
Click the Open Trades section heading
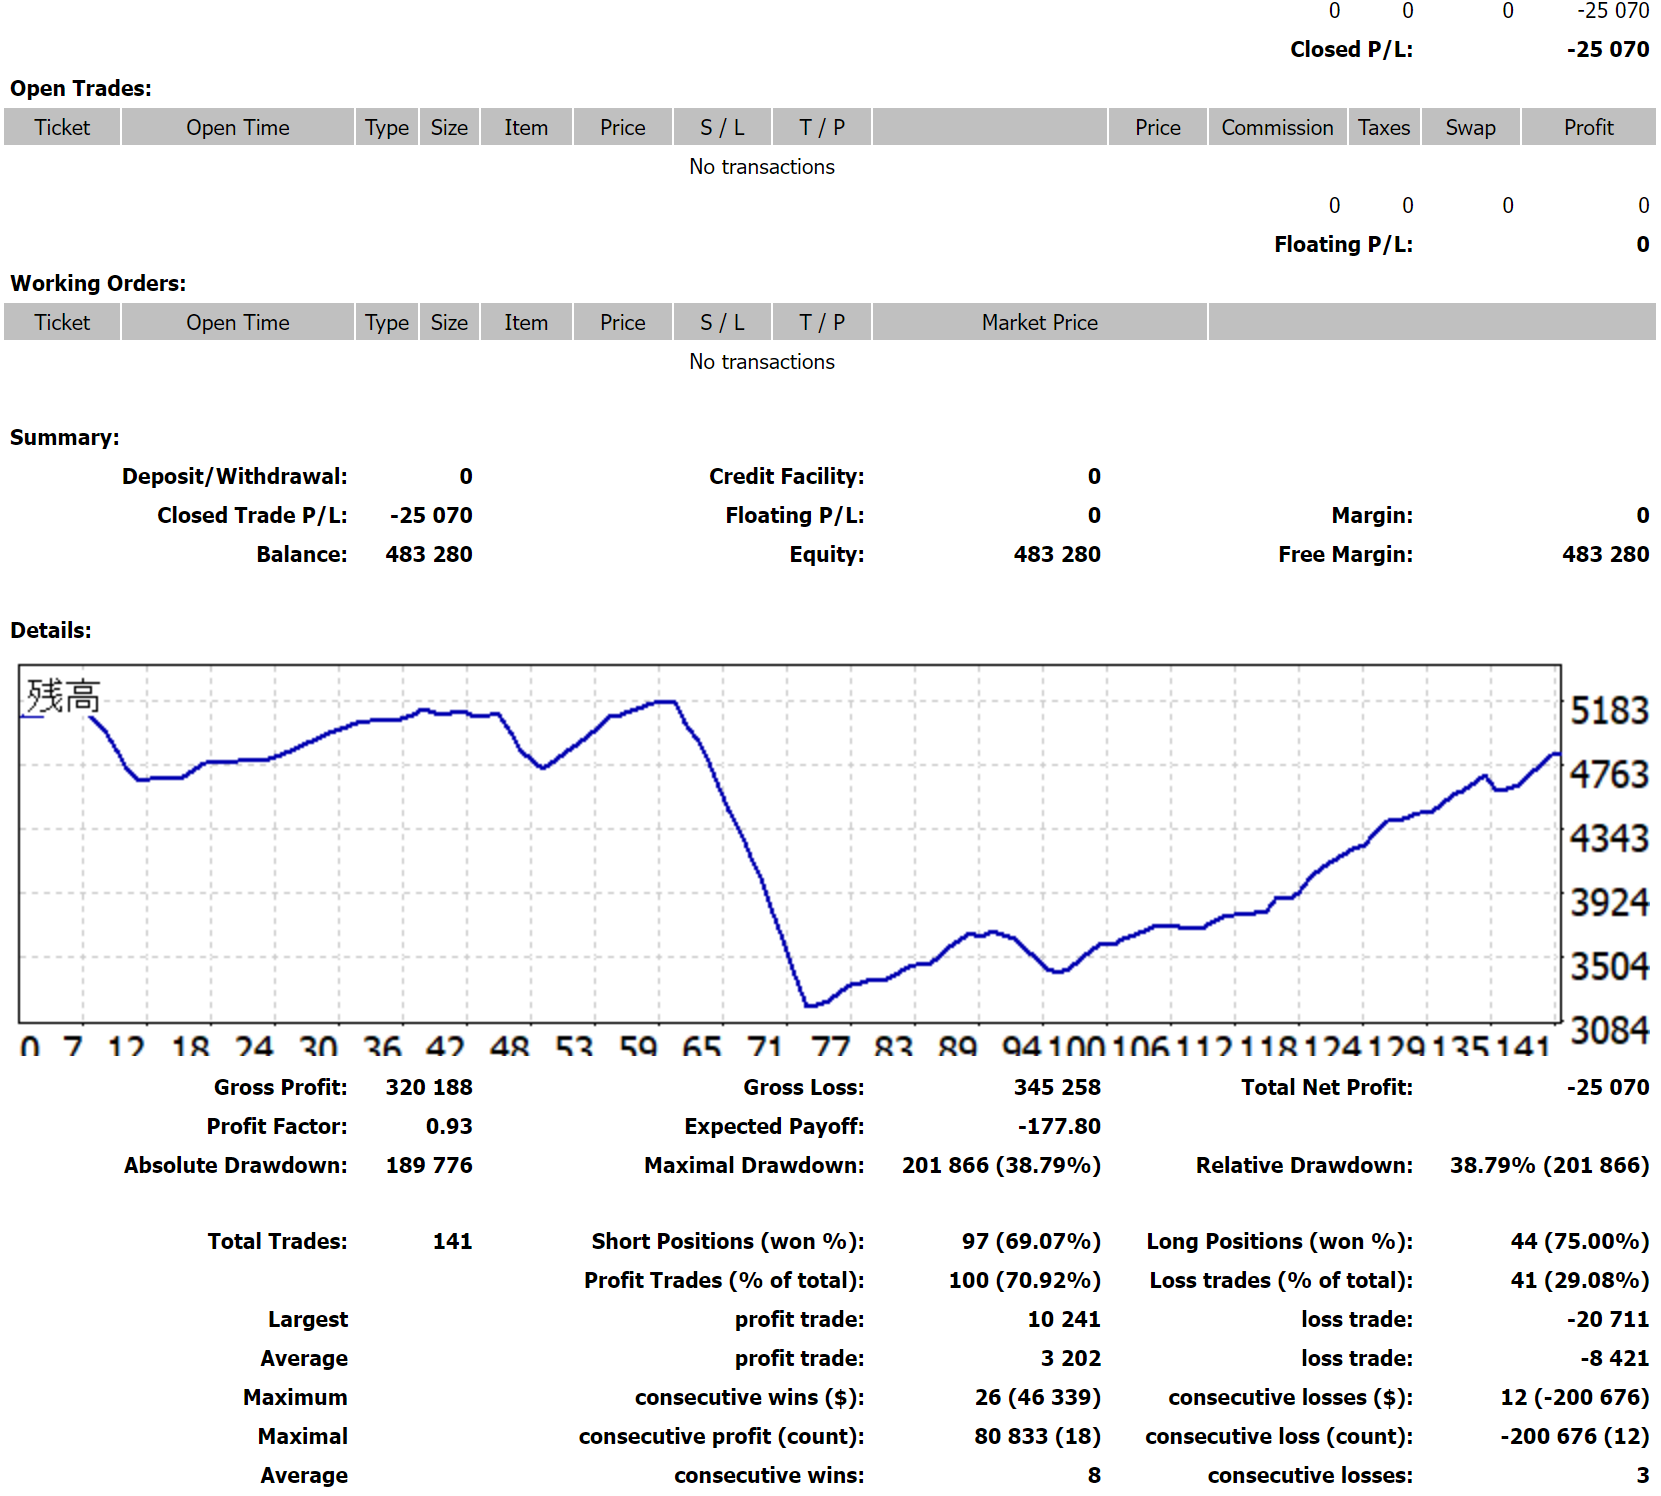pos(81,88)
